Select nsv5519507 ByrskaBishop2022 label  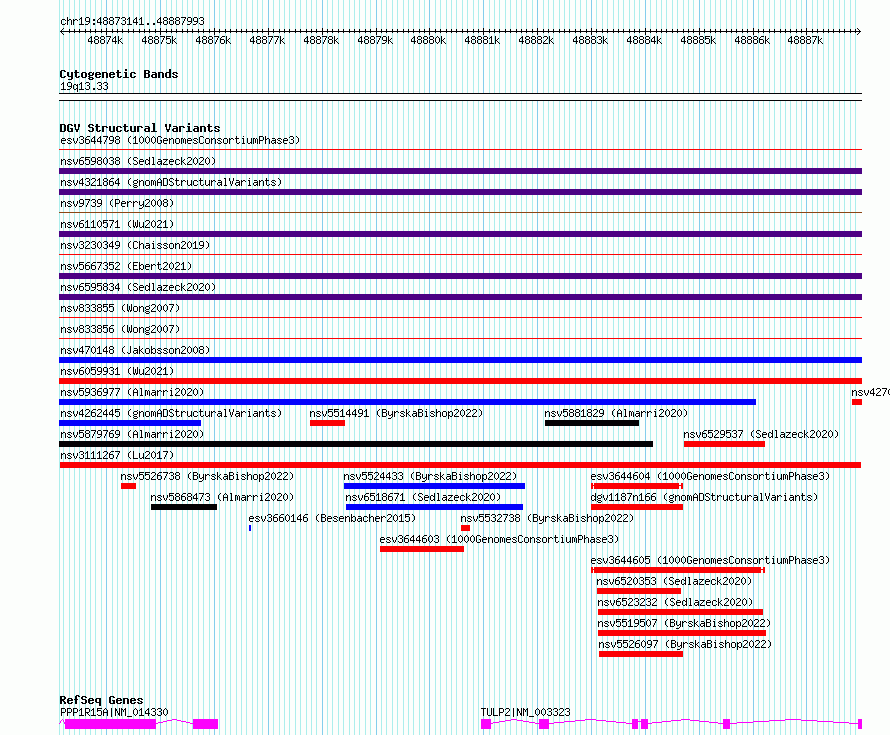685,623
